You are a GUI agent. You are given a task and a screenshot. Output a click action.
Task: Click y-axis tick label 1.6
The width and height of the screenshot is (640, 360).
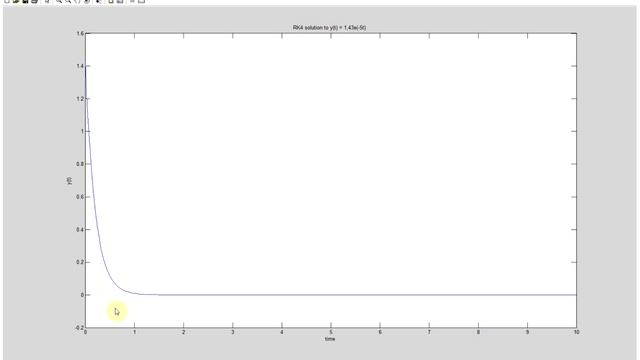80,33
